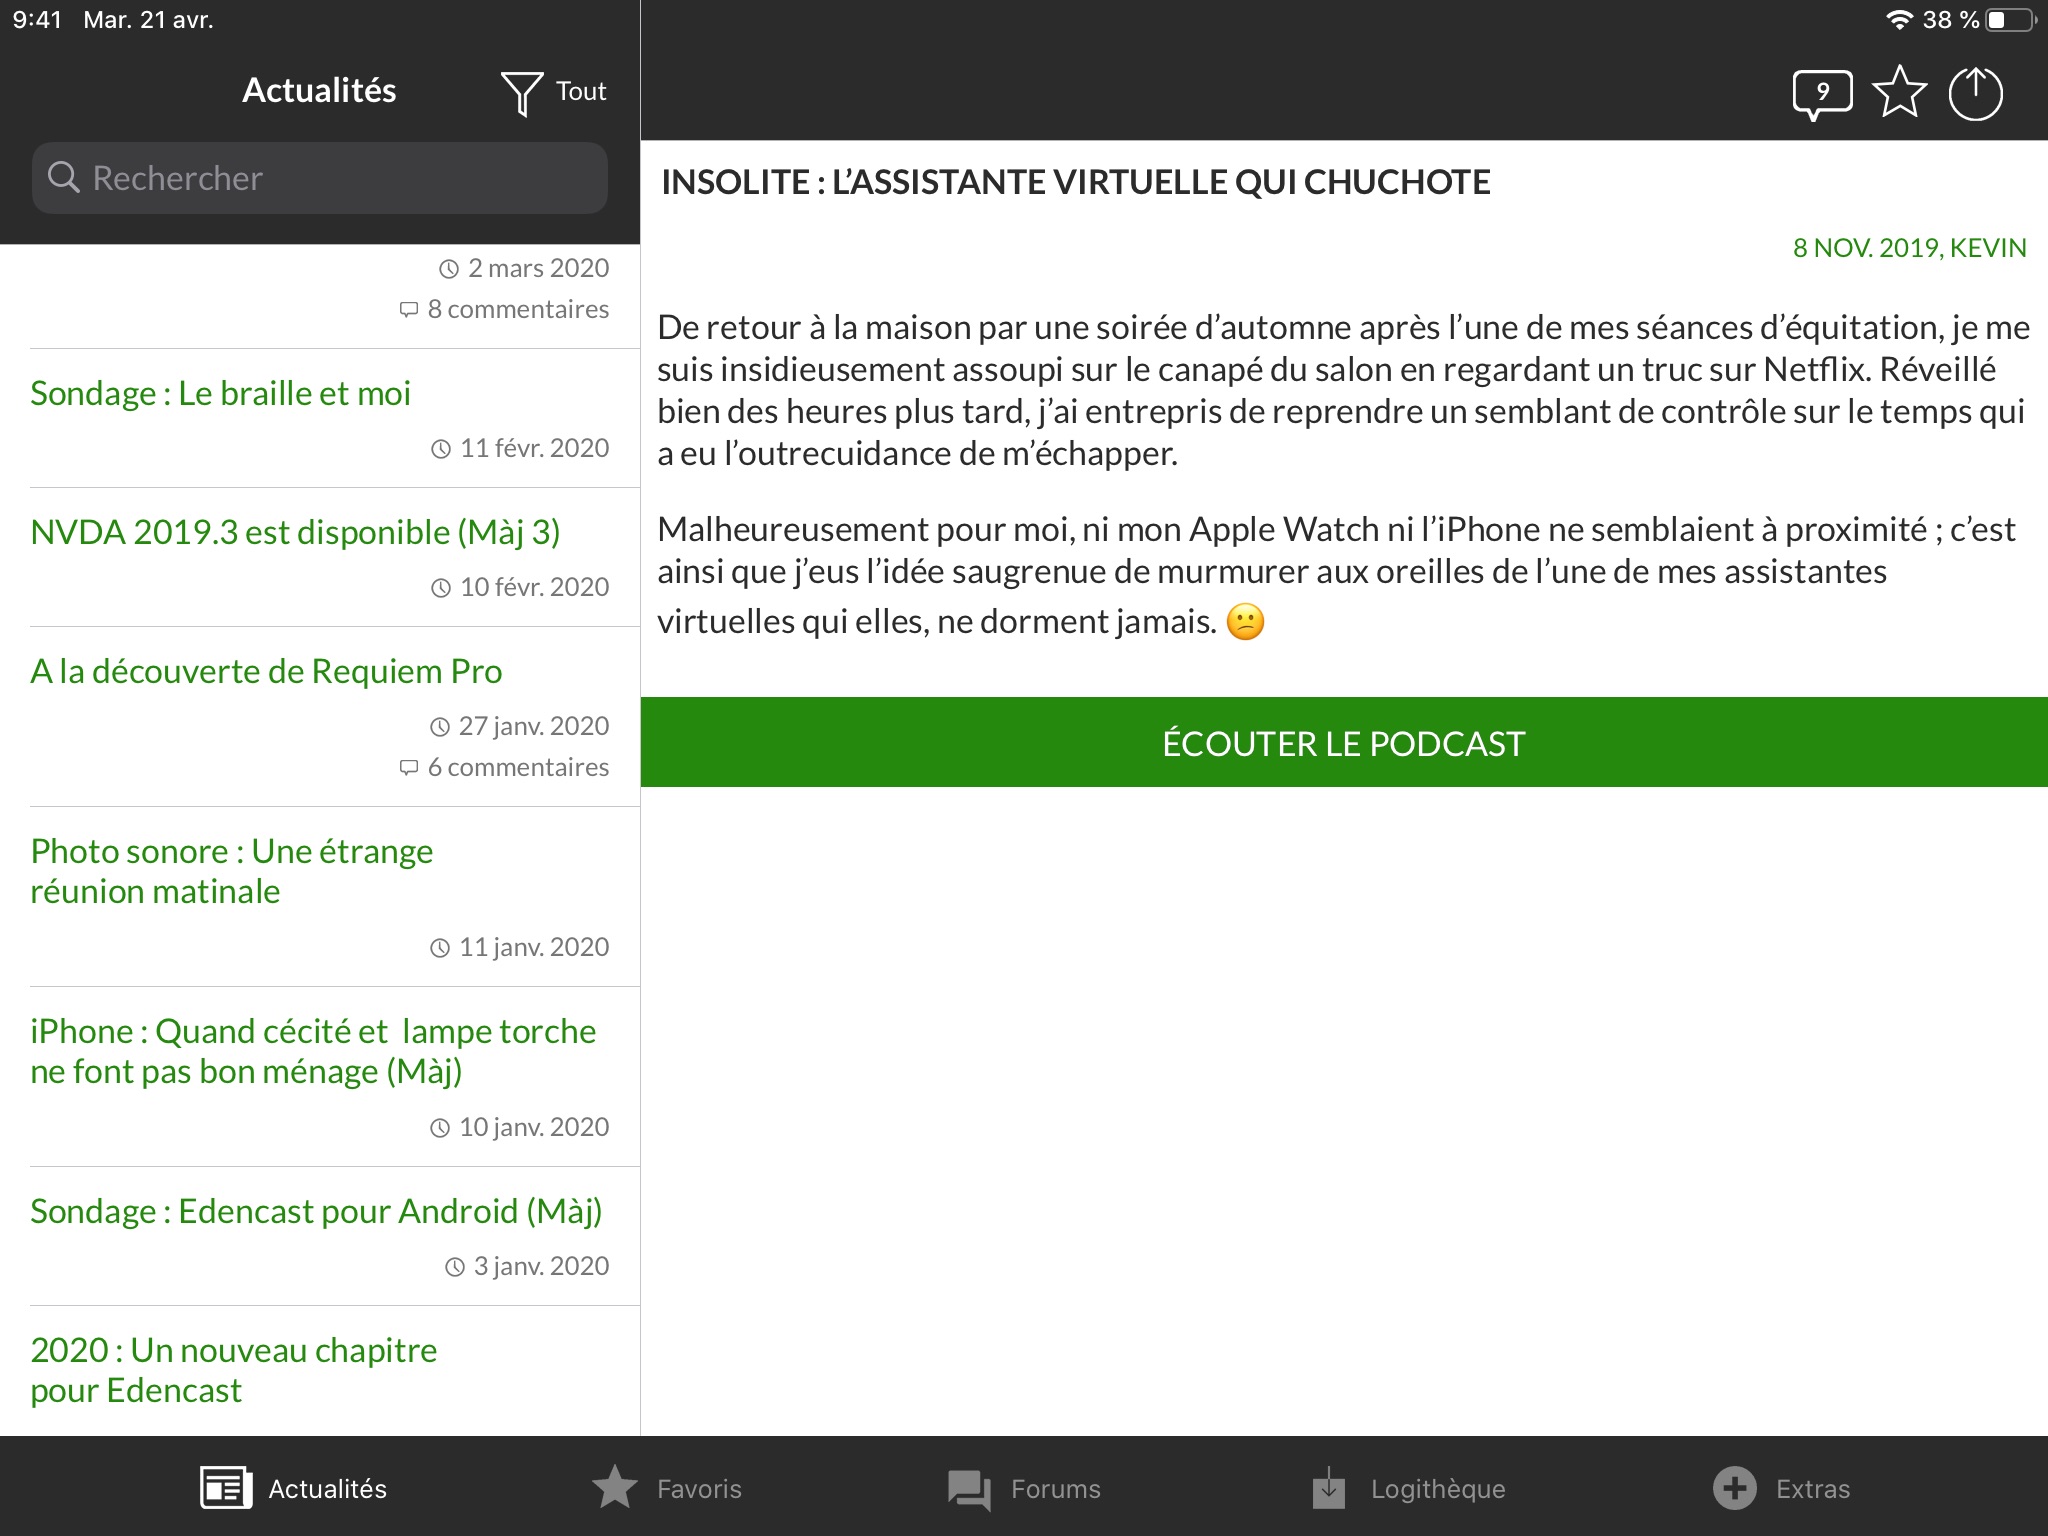
Task: Open iPhone cécité et lampe torche article
Action: click(320, 1077)
